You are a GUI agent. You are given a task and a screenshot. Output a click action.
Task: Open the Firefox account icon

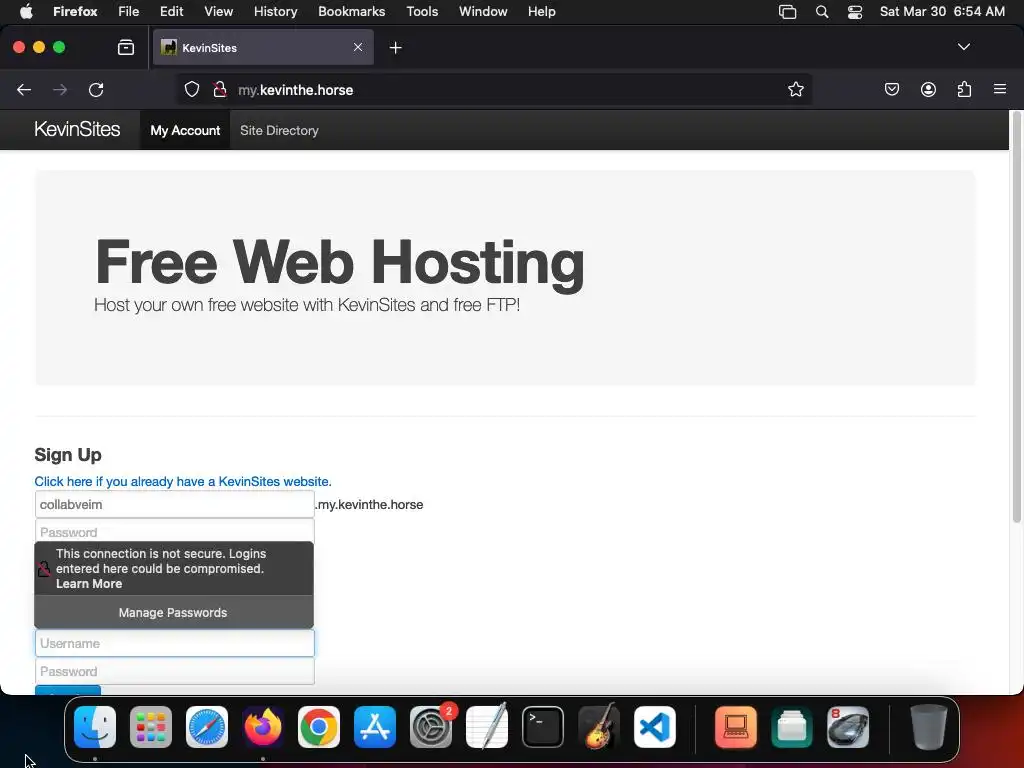tap(928, 89)
